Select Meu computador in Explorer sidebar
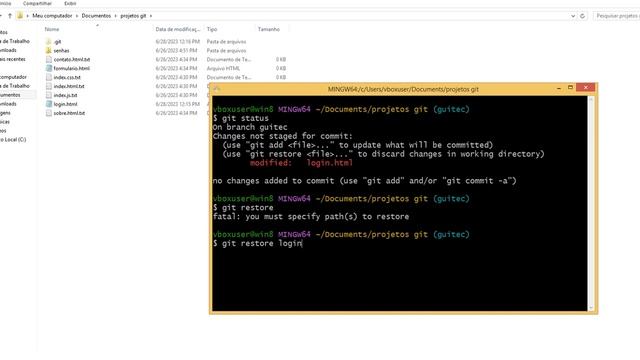 [x=13, y=77]
